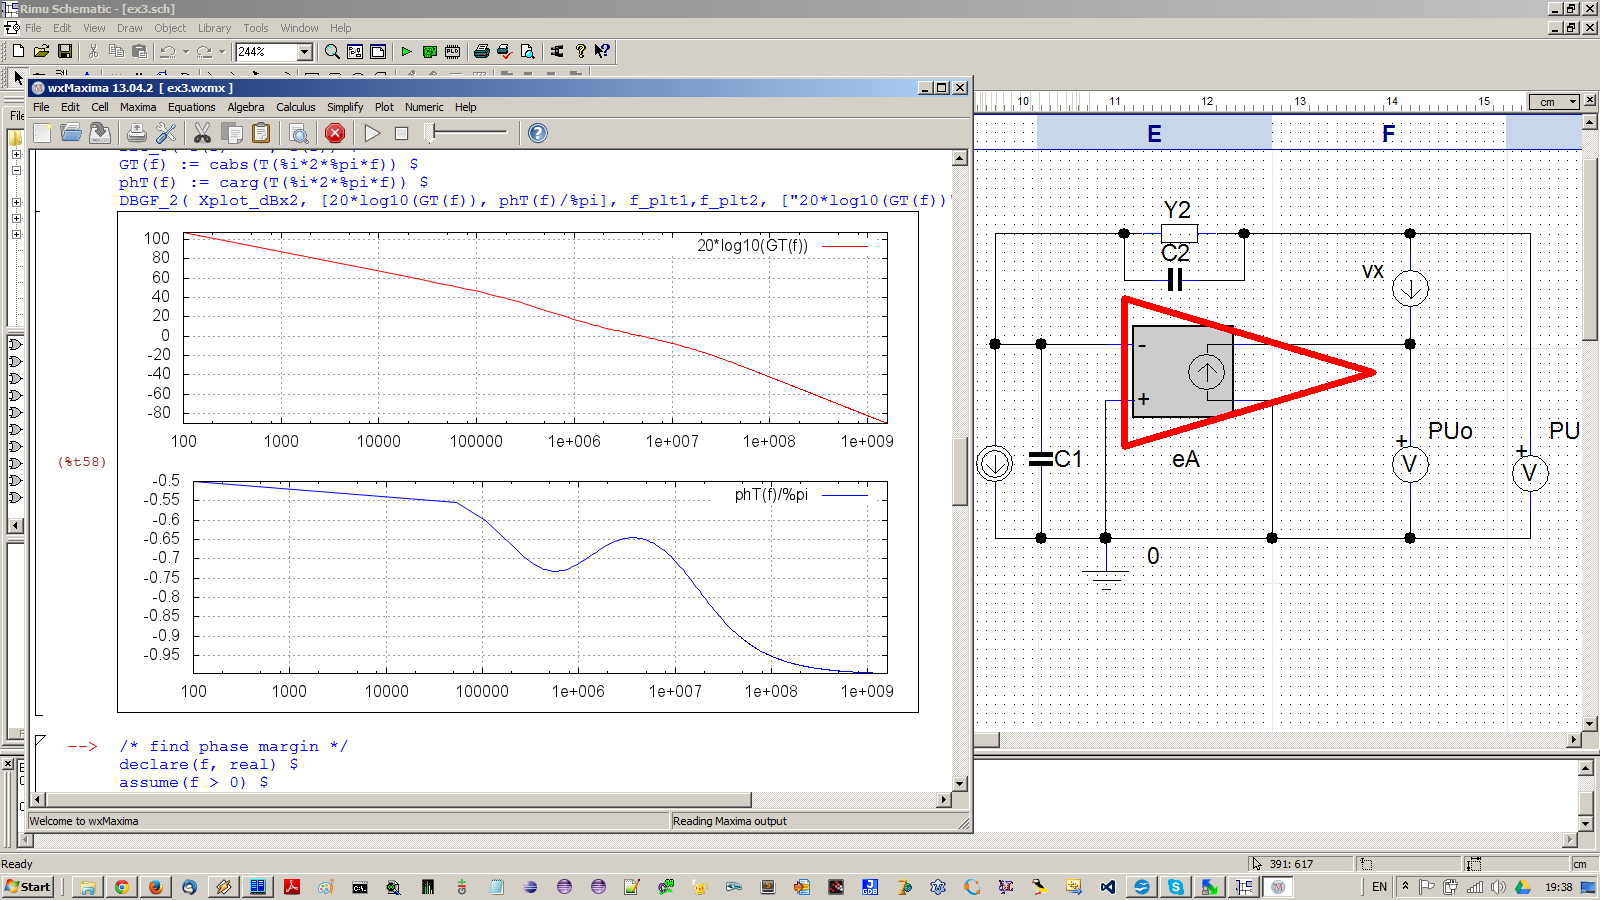Click the PLD chip icon in Rimu toolbar

click(x=452, y=51)
